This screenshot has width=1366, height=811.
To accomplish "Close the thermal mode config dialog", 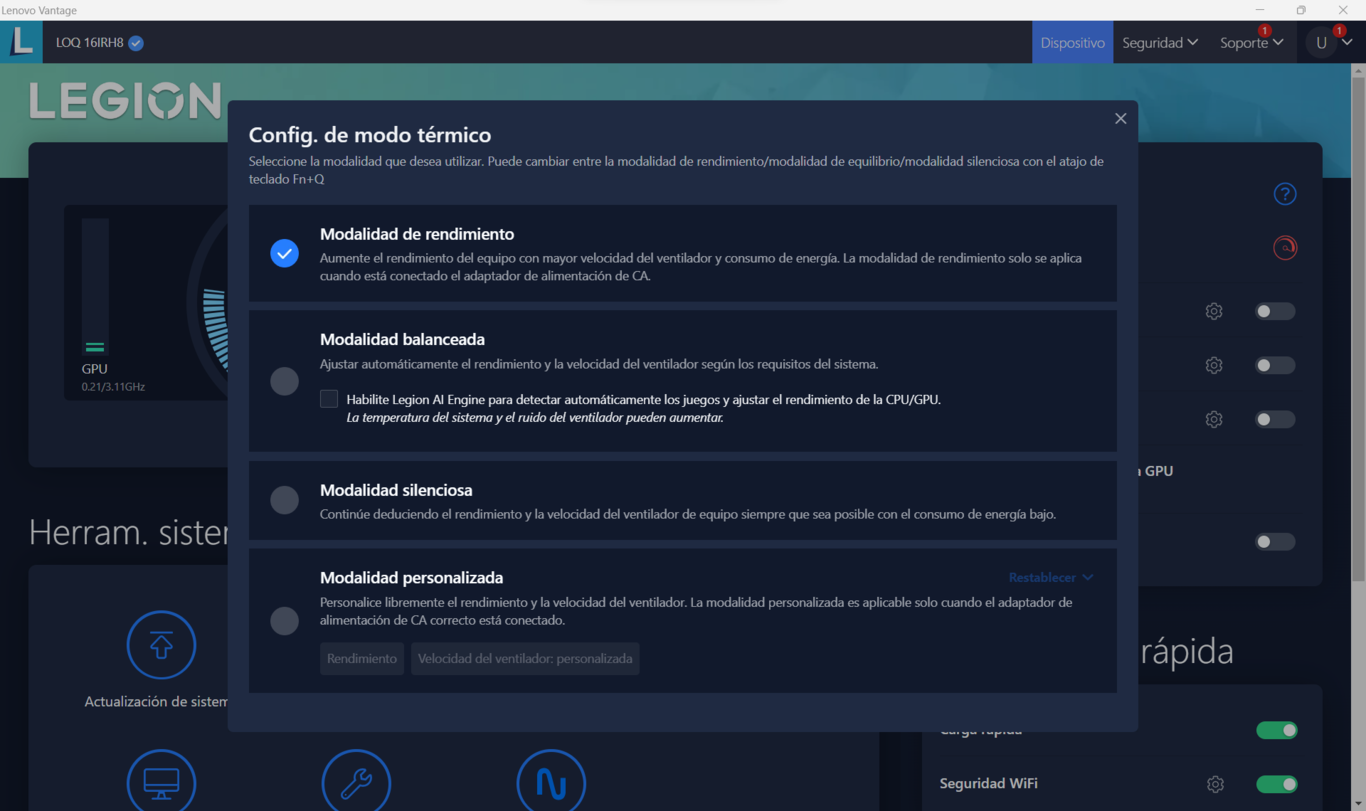I will pos(1120,118).
